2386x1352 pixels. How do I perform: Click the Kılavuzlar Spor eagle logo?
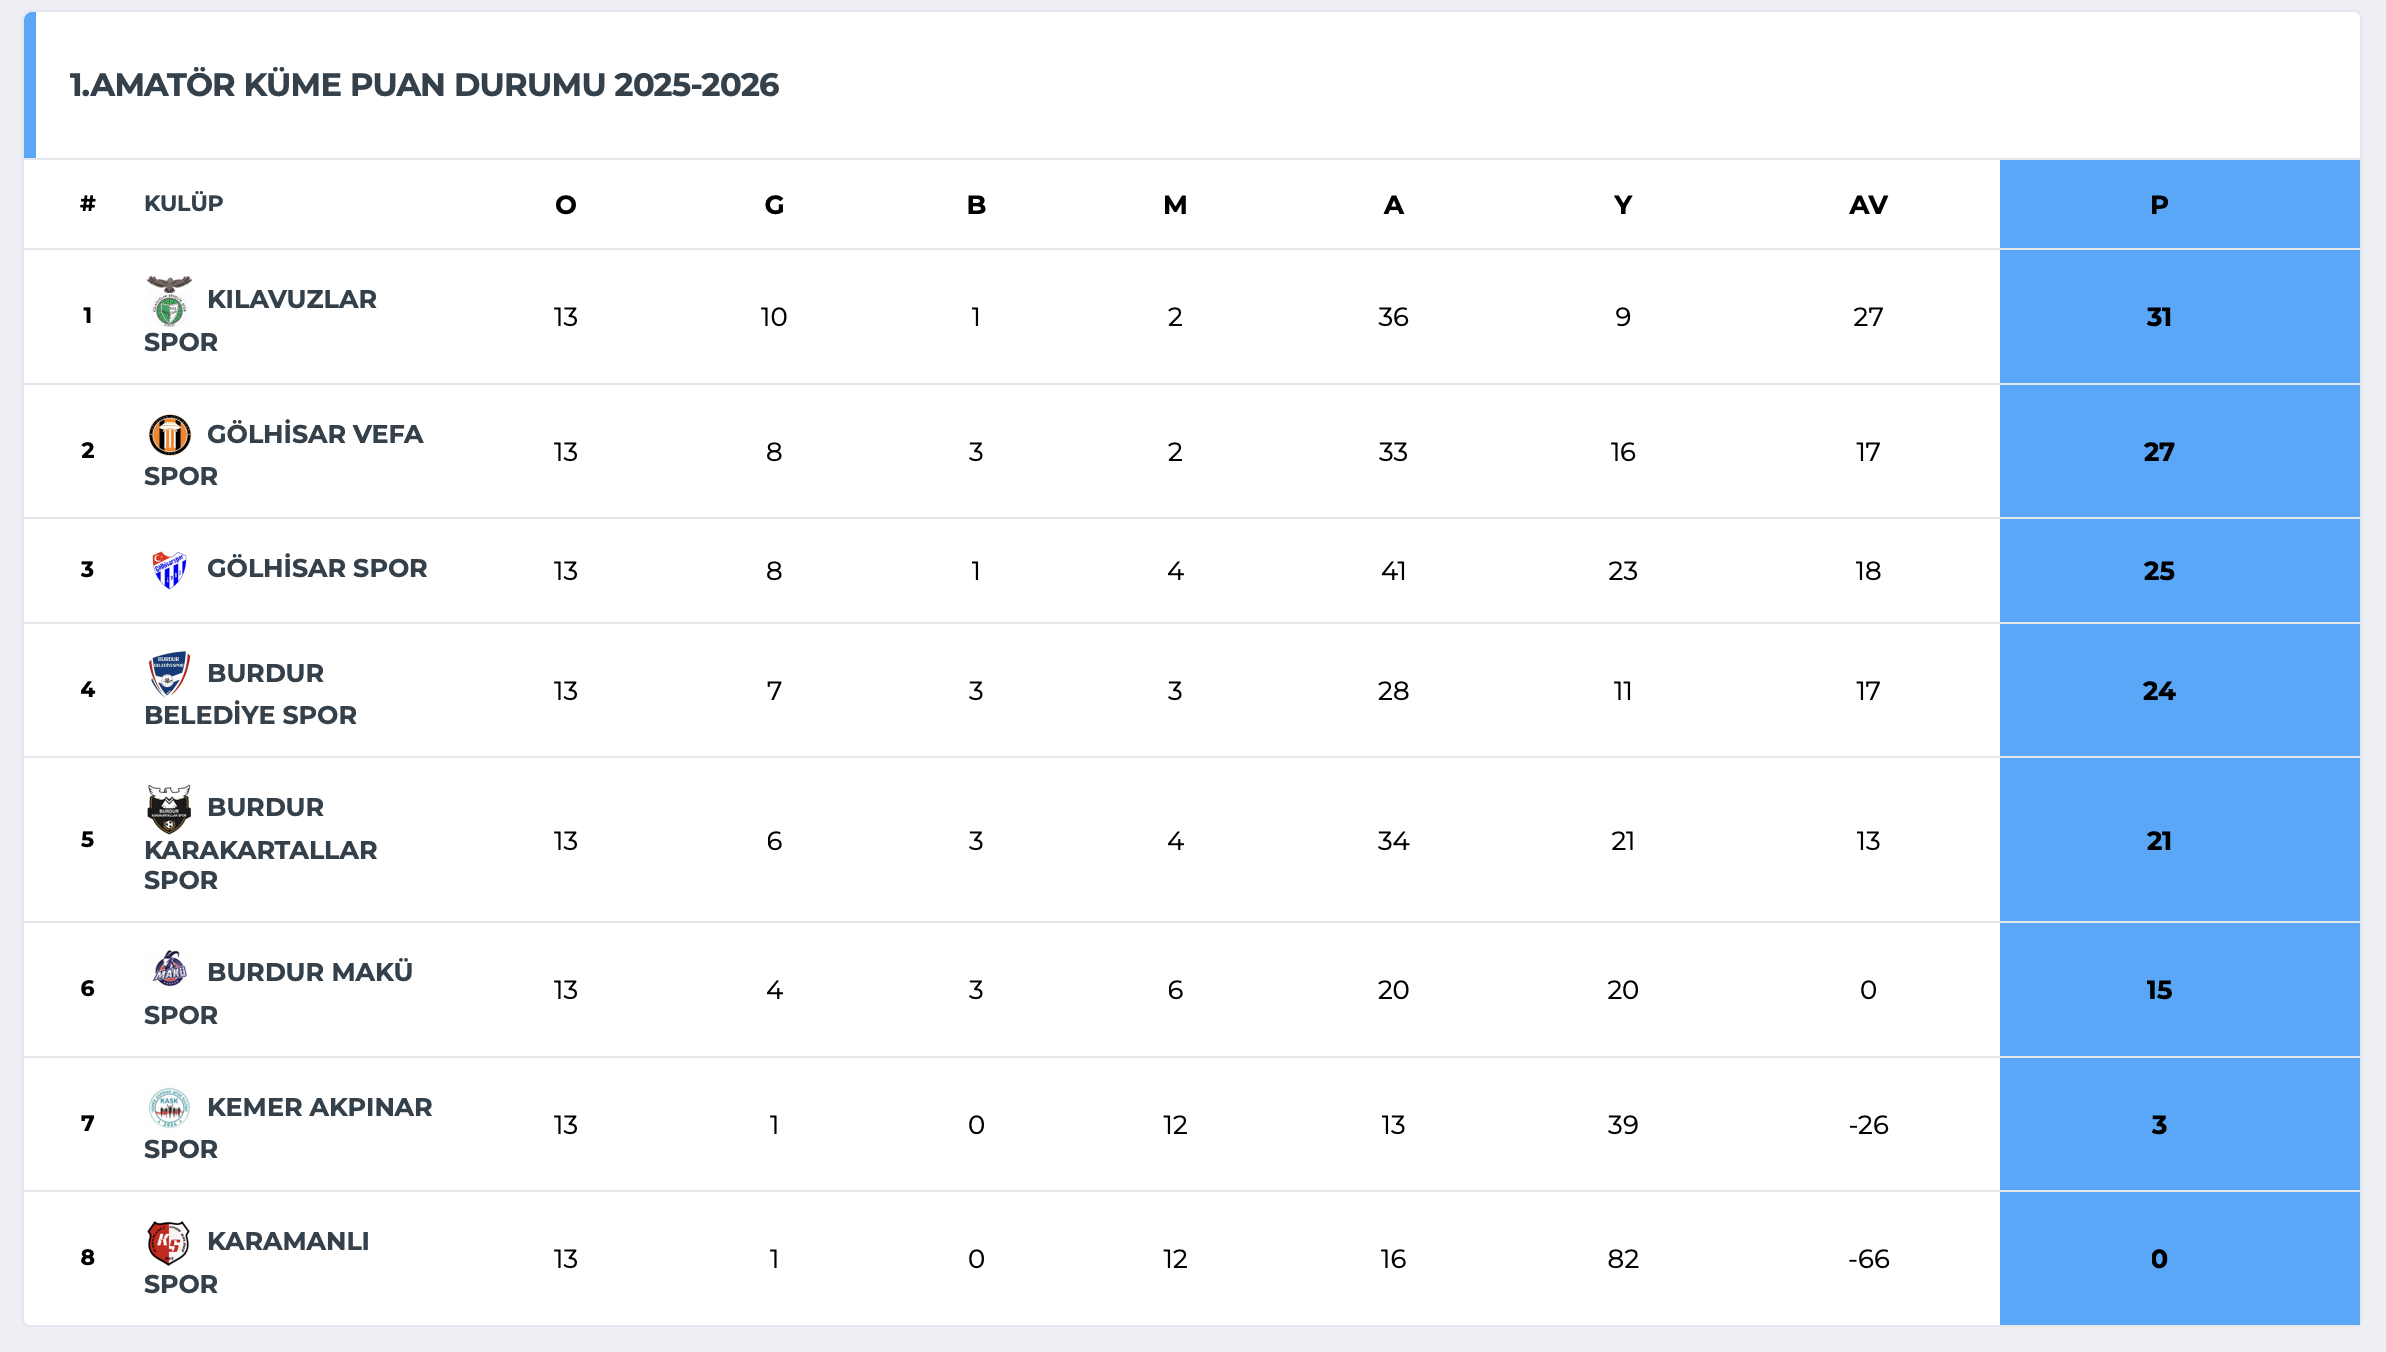click(x=169, y=300)
